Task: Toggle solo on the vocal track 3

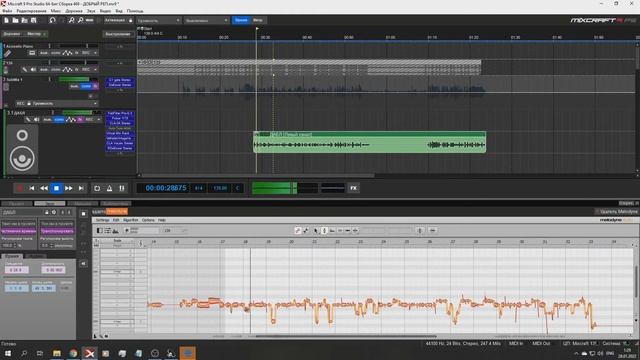Action: 59,120
